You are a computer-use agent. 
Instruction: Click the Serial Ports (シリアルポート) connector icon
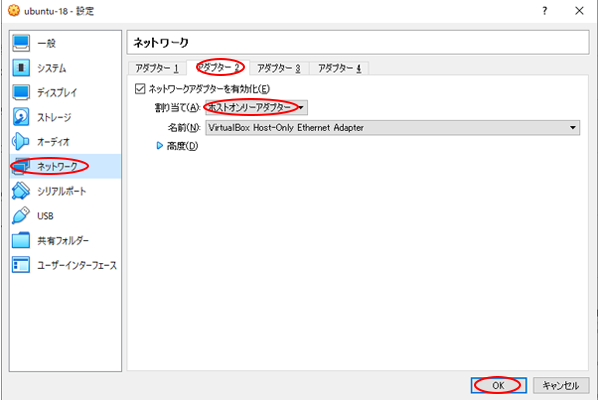[x=21, y=191]
